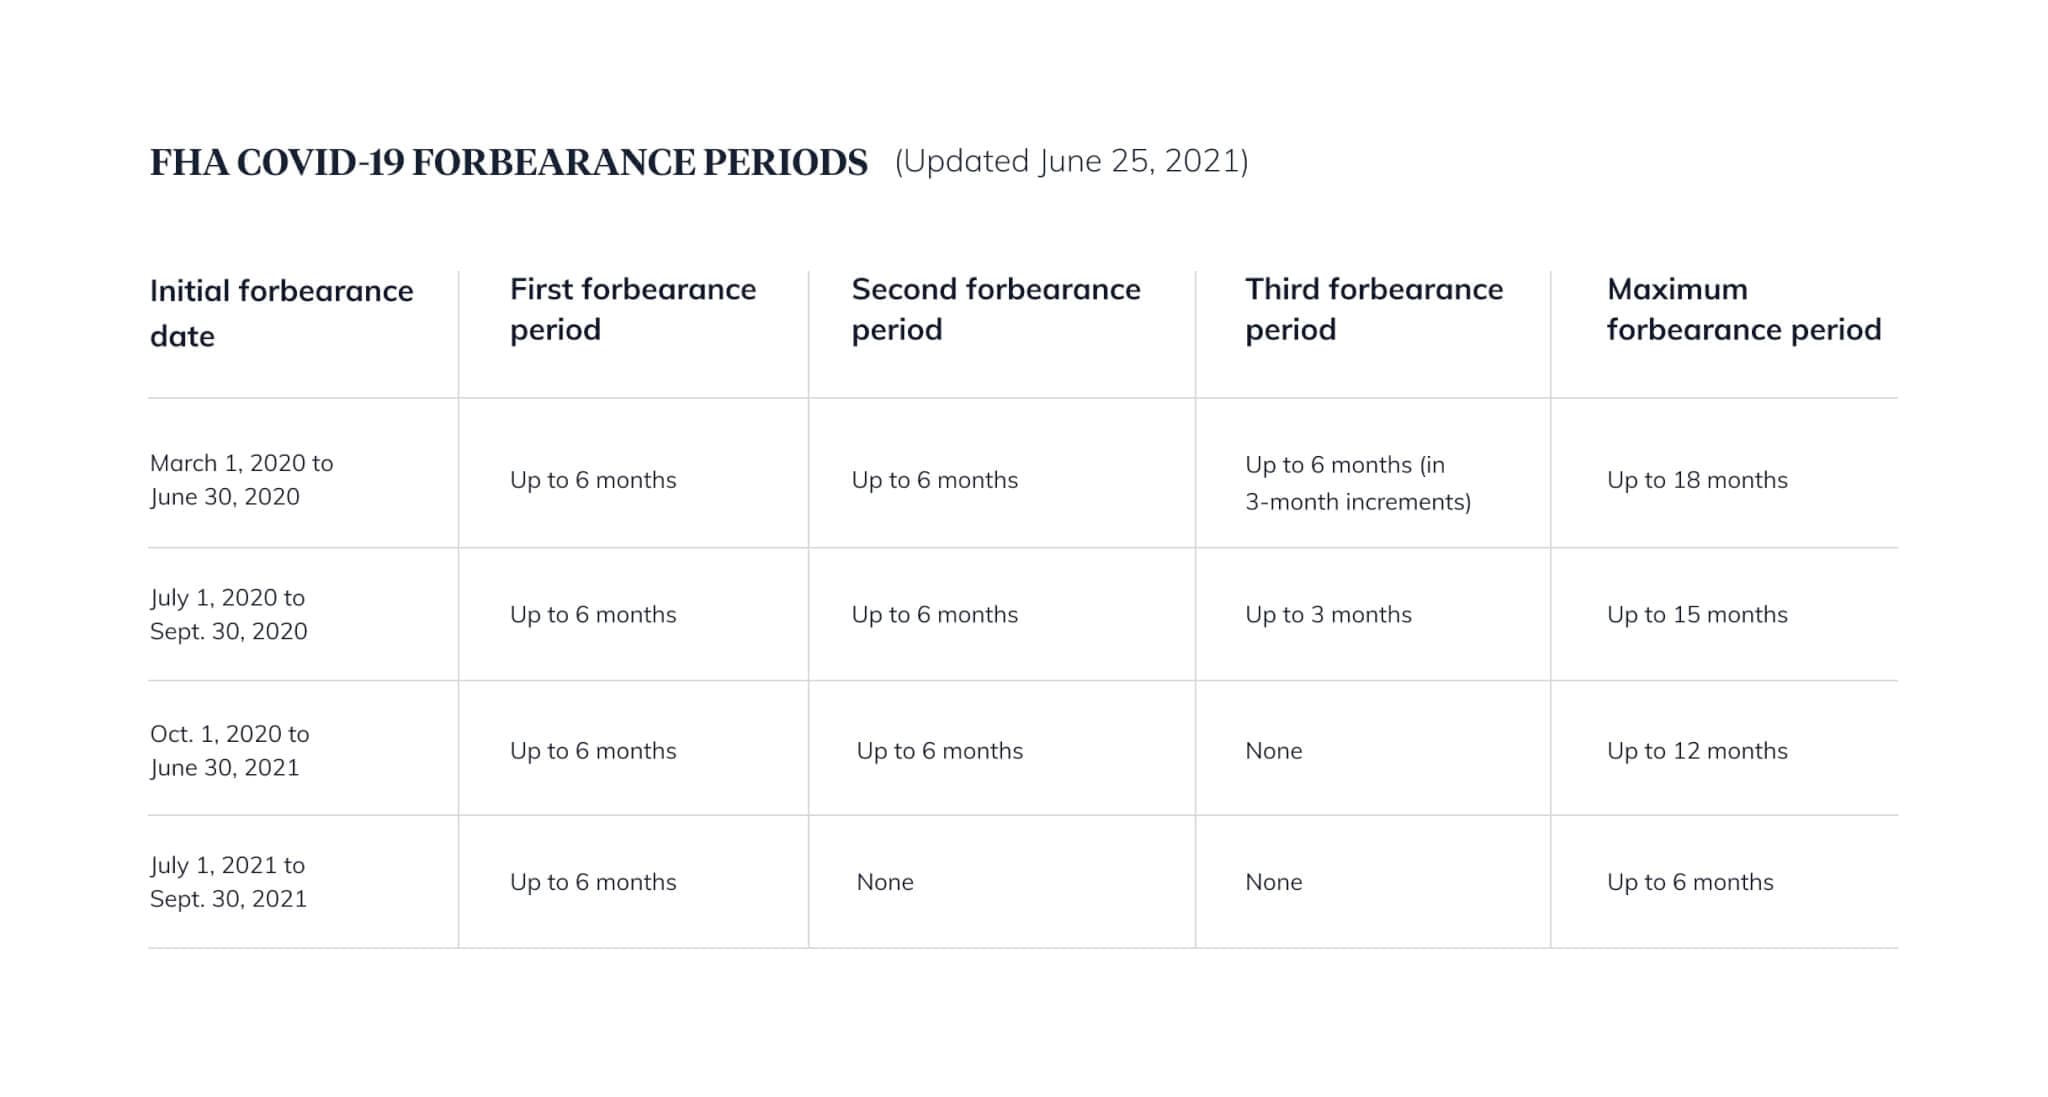
Task: Click the "FHA COVID-19 Forbearance Periods" title
Action: [508, 162]
